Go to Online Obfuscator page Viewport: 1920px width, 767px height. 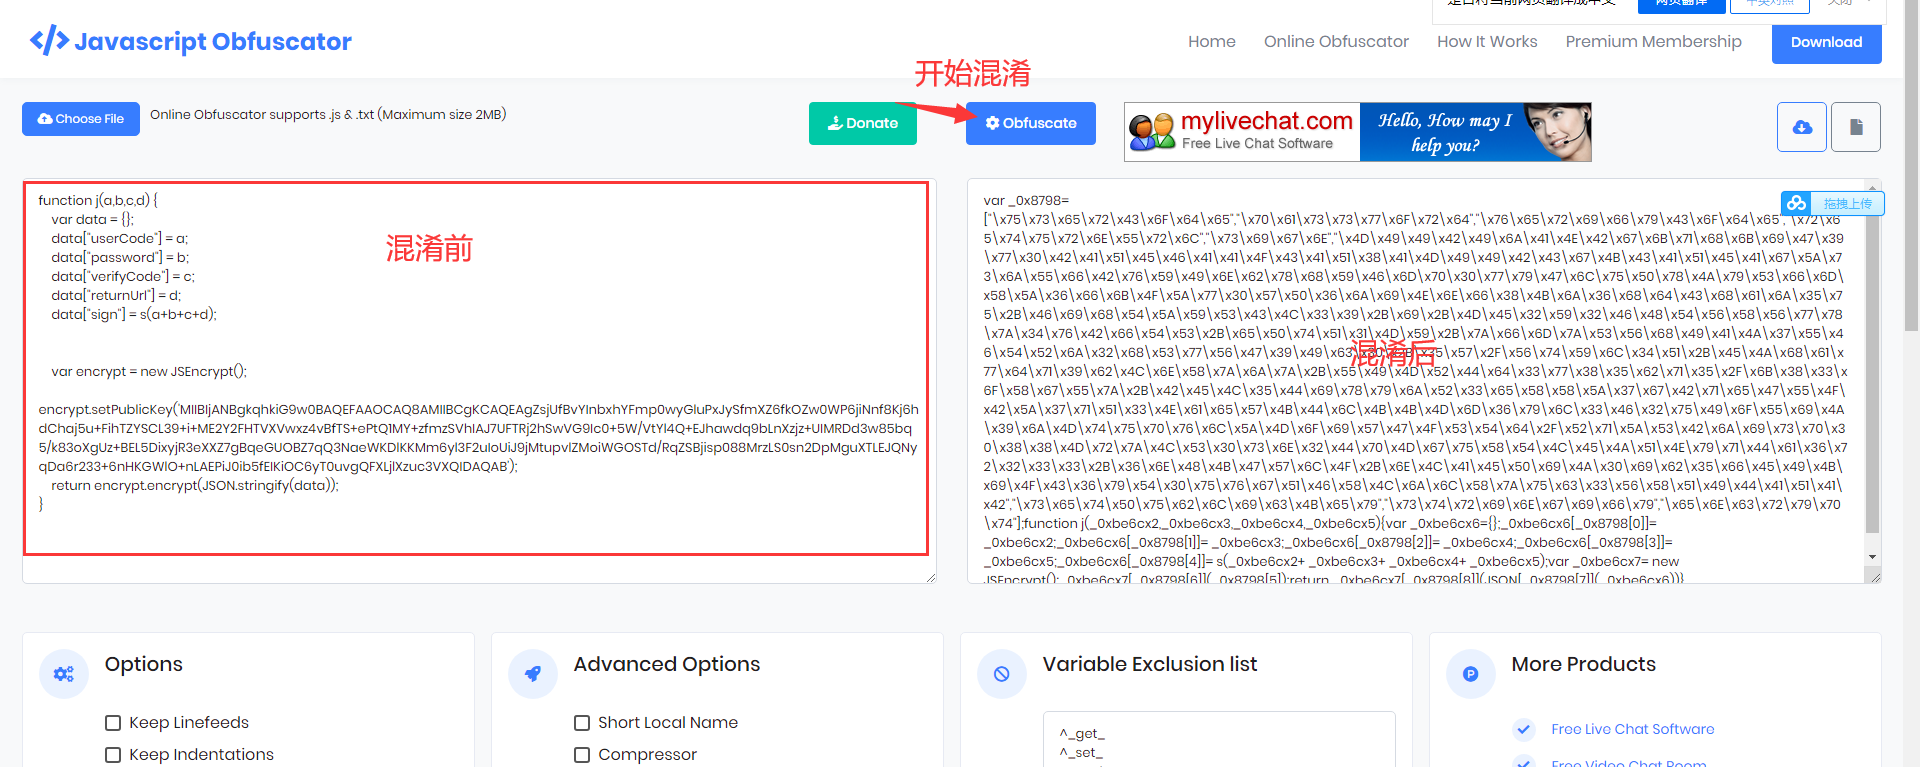tap(1336, 41)
